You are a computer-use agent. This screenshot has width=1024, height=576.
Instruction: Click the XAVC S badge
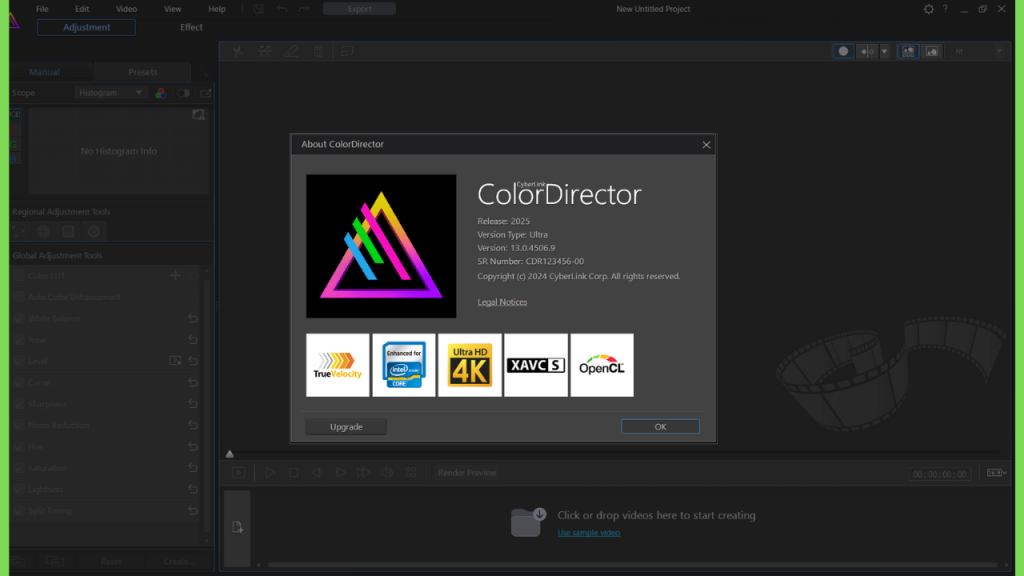tap(536, 365)
